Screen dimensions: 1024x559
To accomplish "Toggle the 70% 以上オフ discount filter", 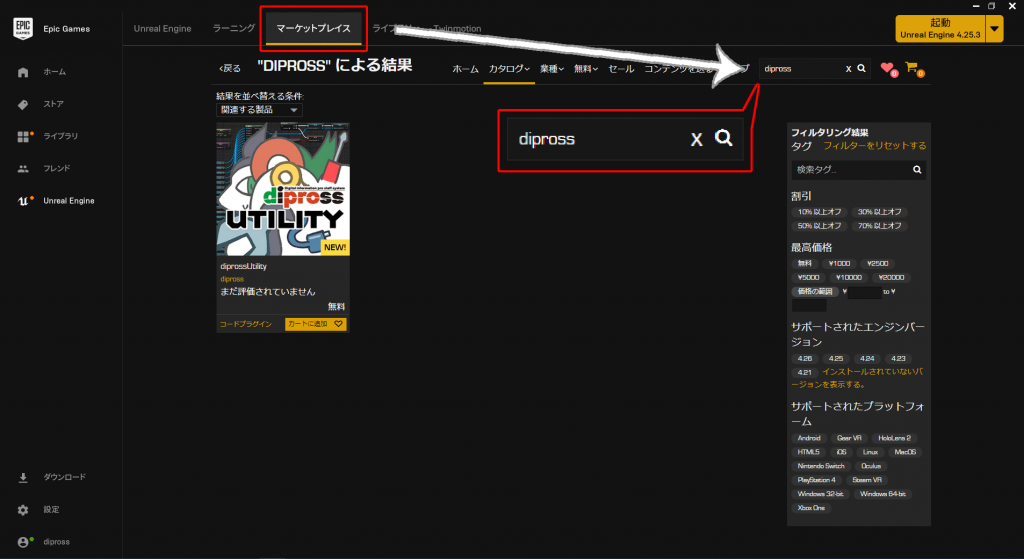I will (x=880, y=226).
